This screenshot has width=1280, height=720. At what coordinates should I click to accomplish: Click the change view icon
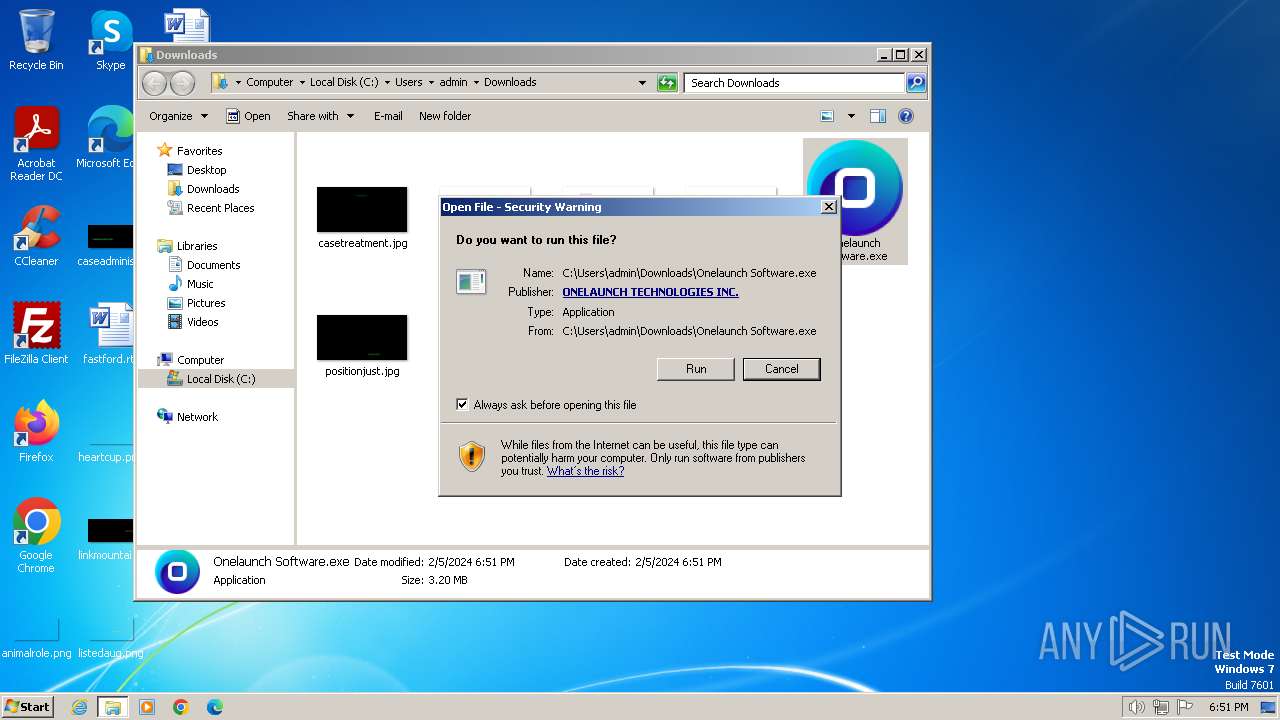click(x=827, y=116)
